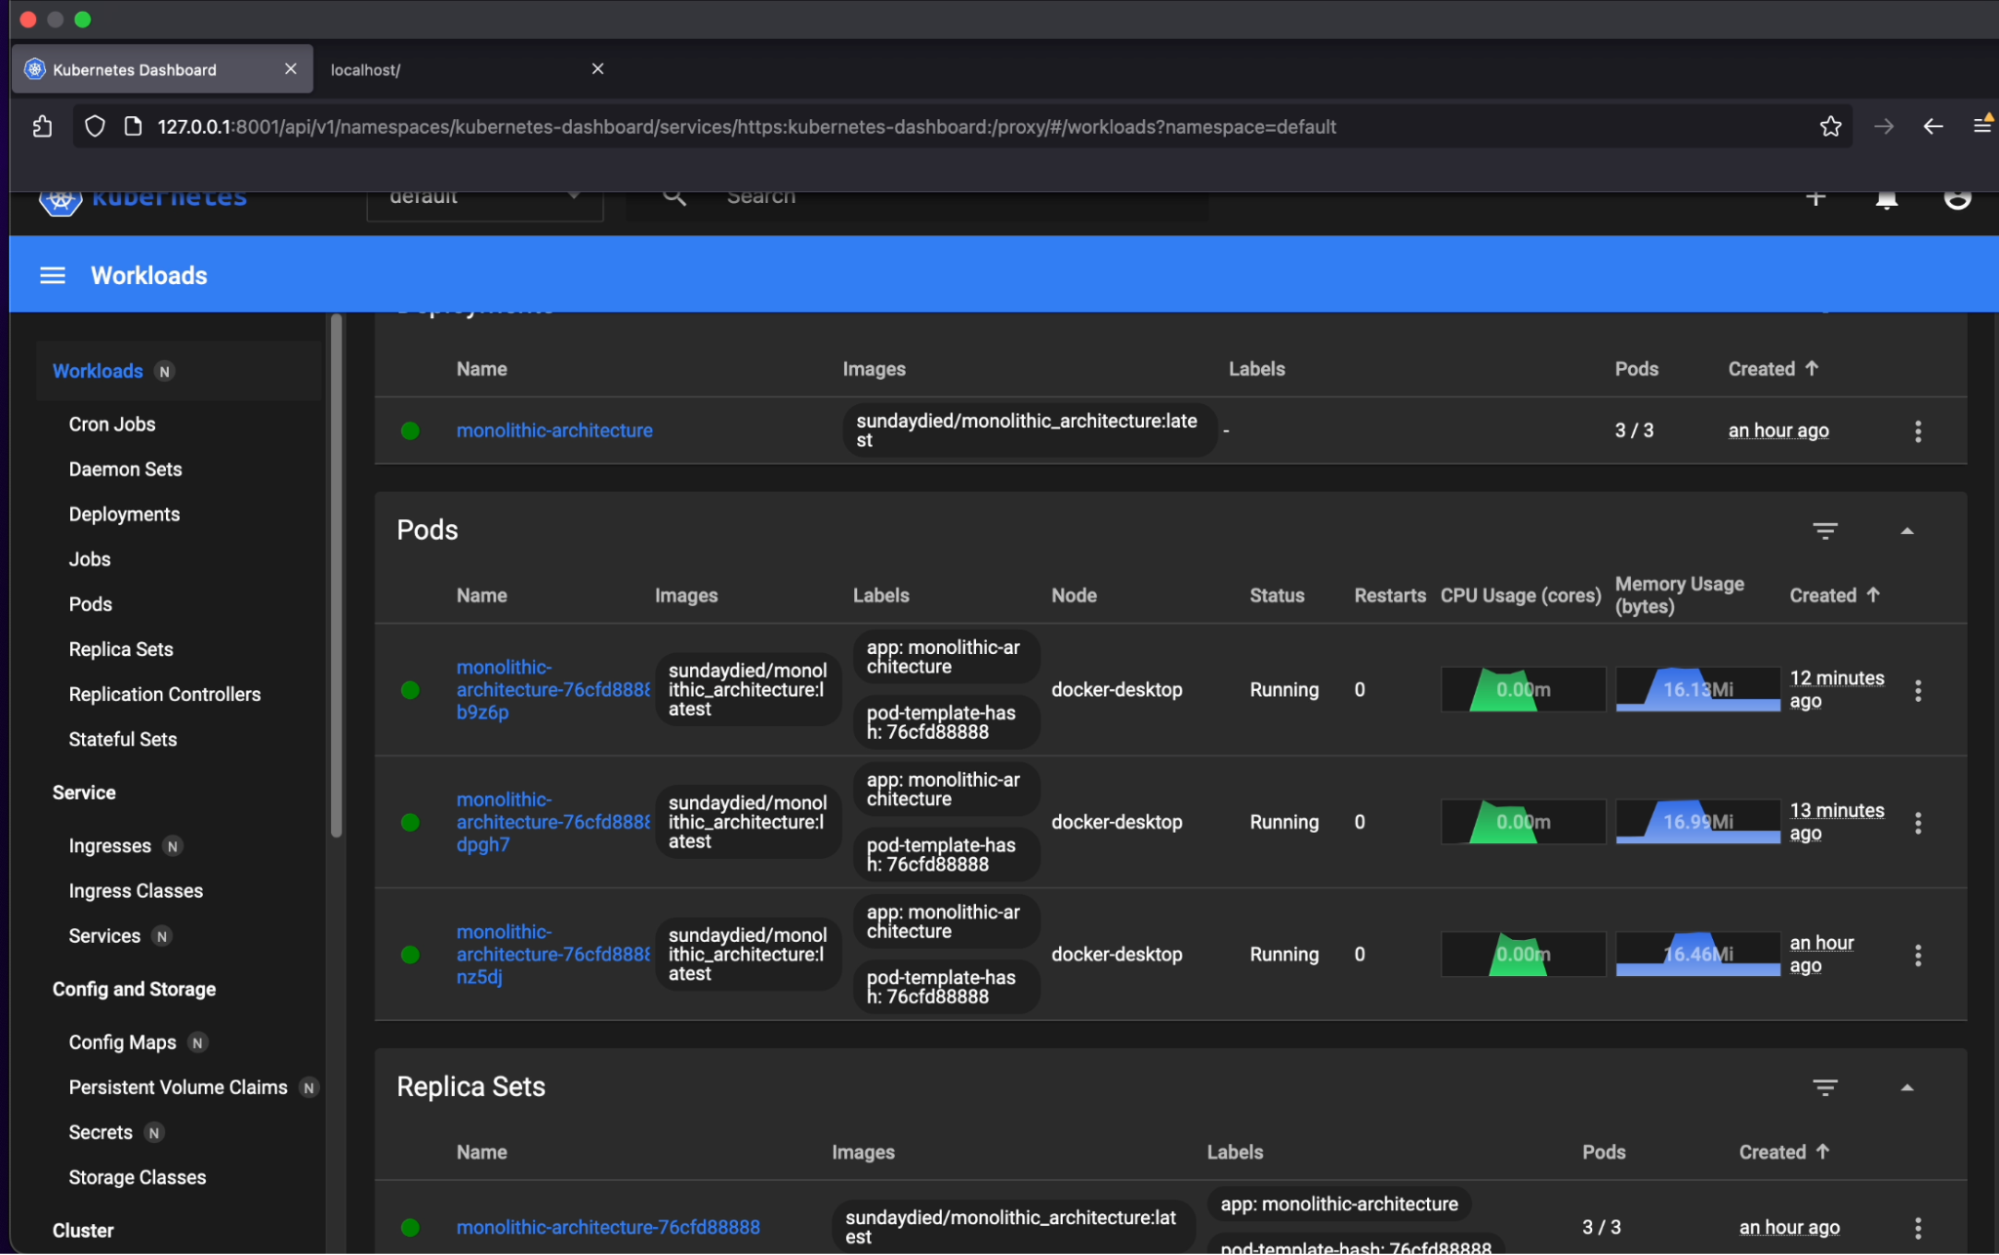Open Secrets in sidebar
This screenshot has height=1255, width=1999.
click(x=100, y=1132)
